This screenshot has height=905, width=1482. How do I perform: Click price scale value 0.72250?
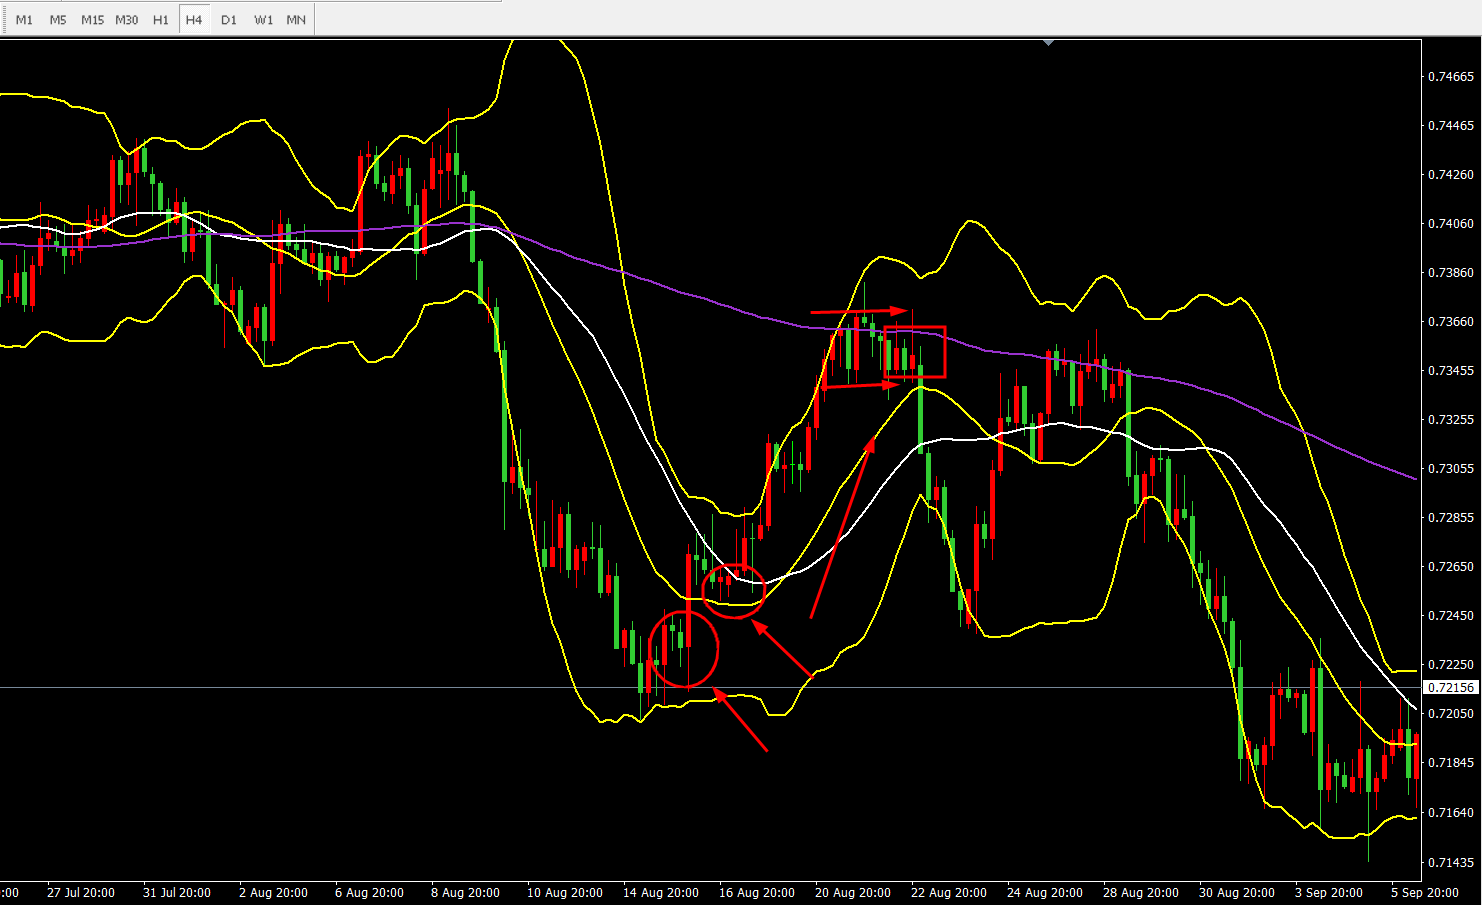(x=1450, y=664)
